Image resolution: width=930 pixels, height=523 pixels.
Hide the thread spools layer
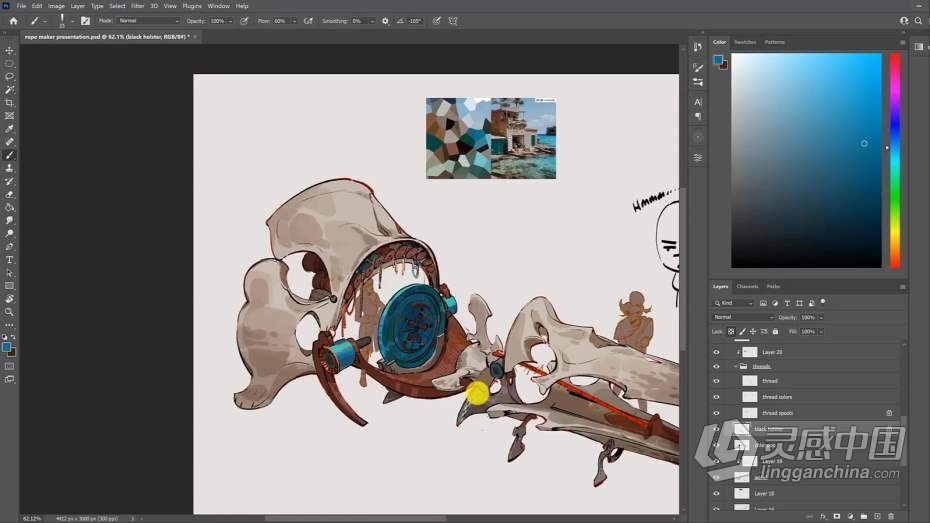tap(716, 412)
